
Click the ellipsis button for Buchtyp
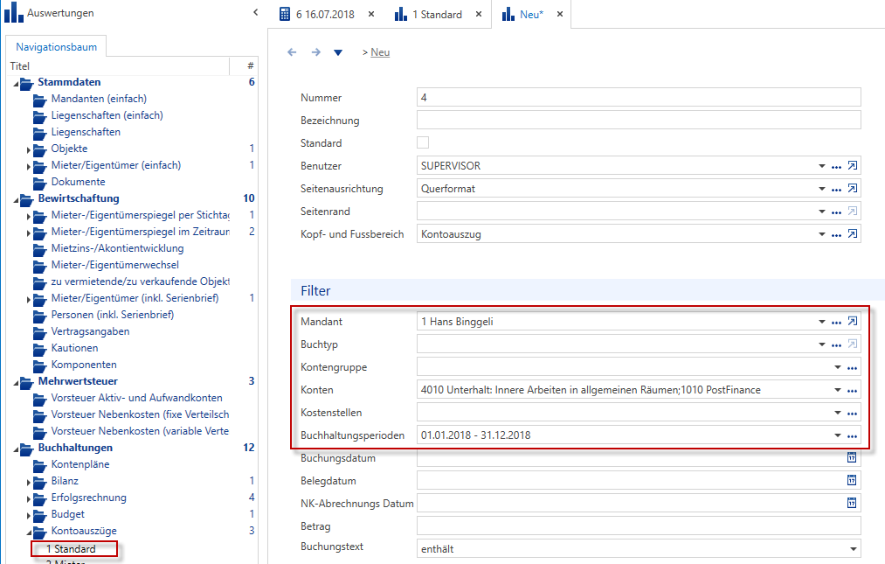836,346
